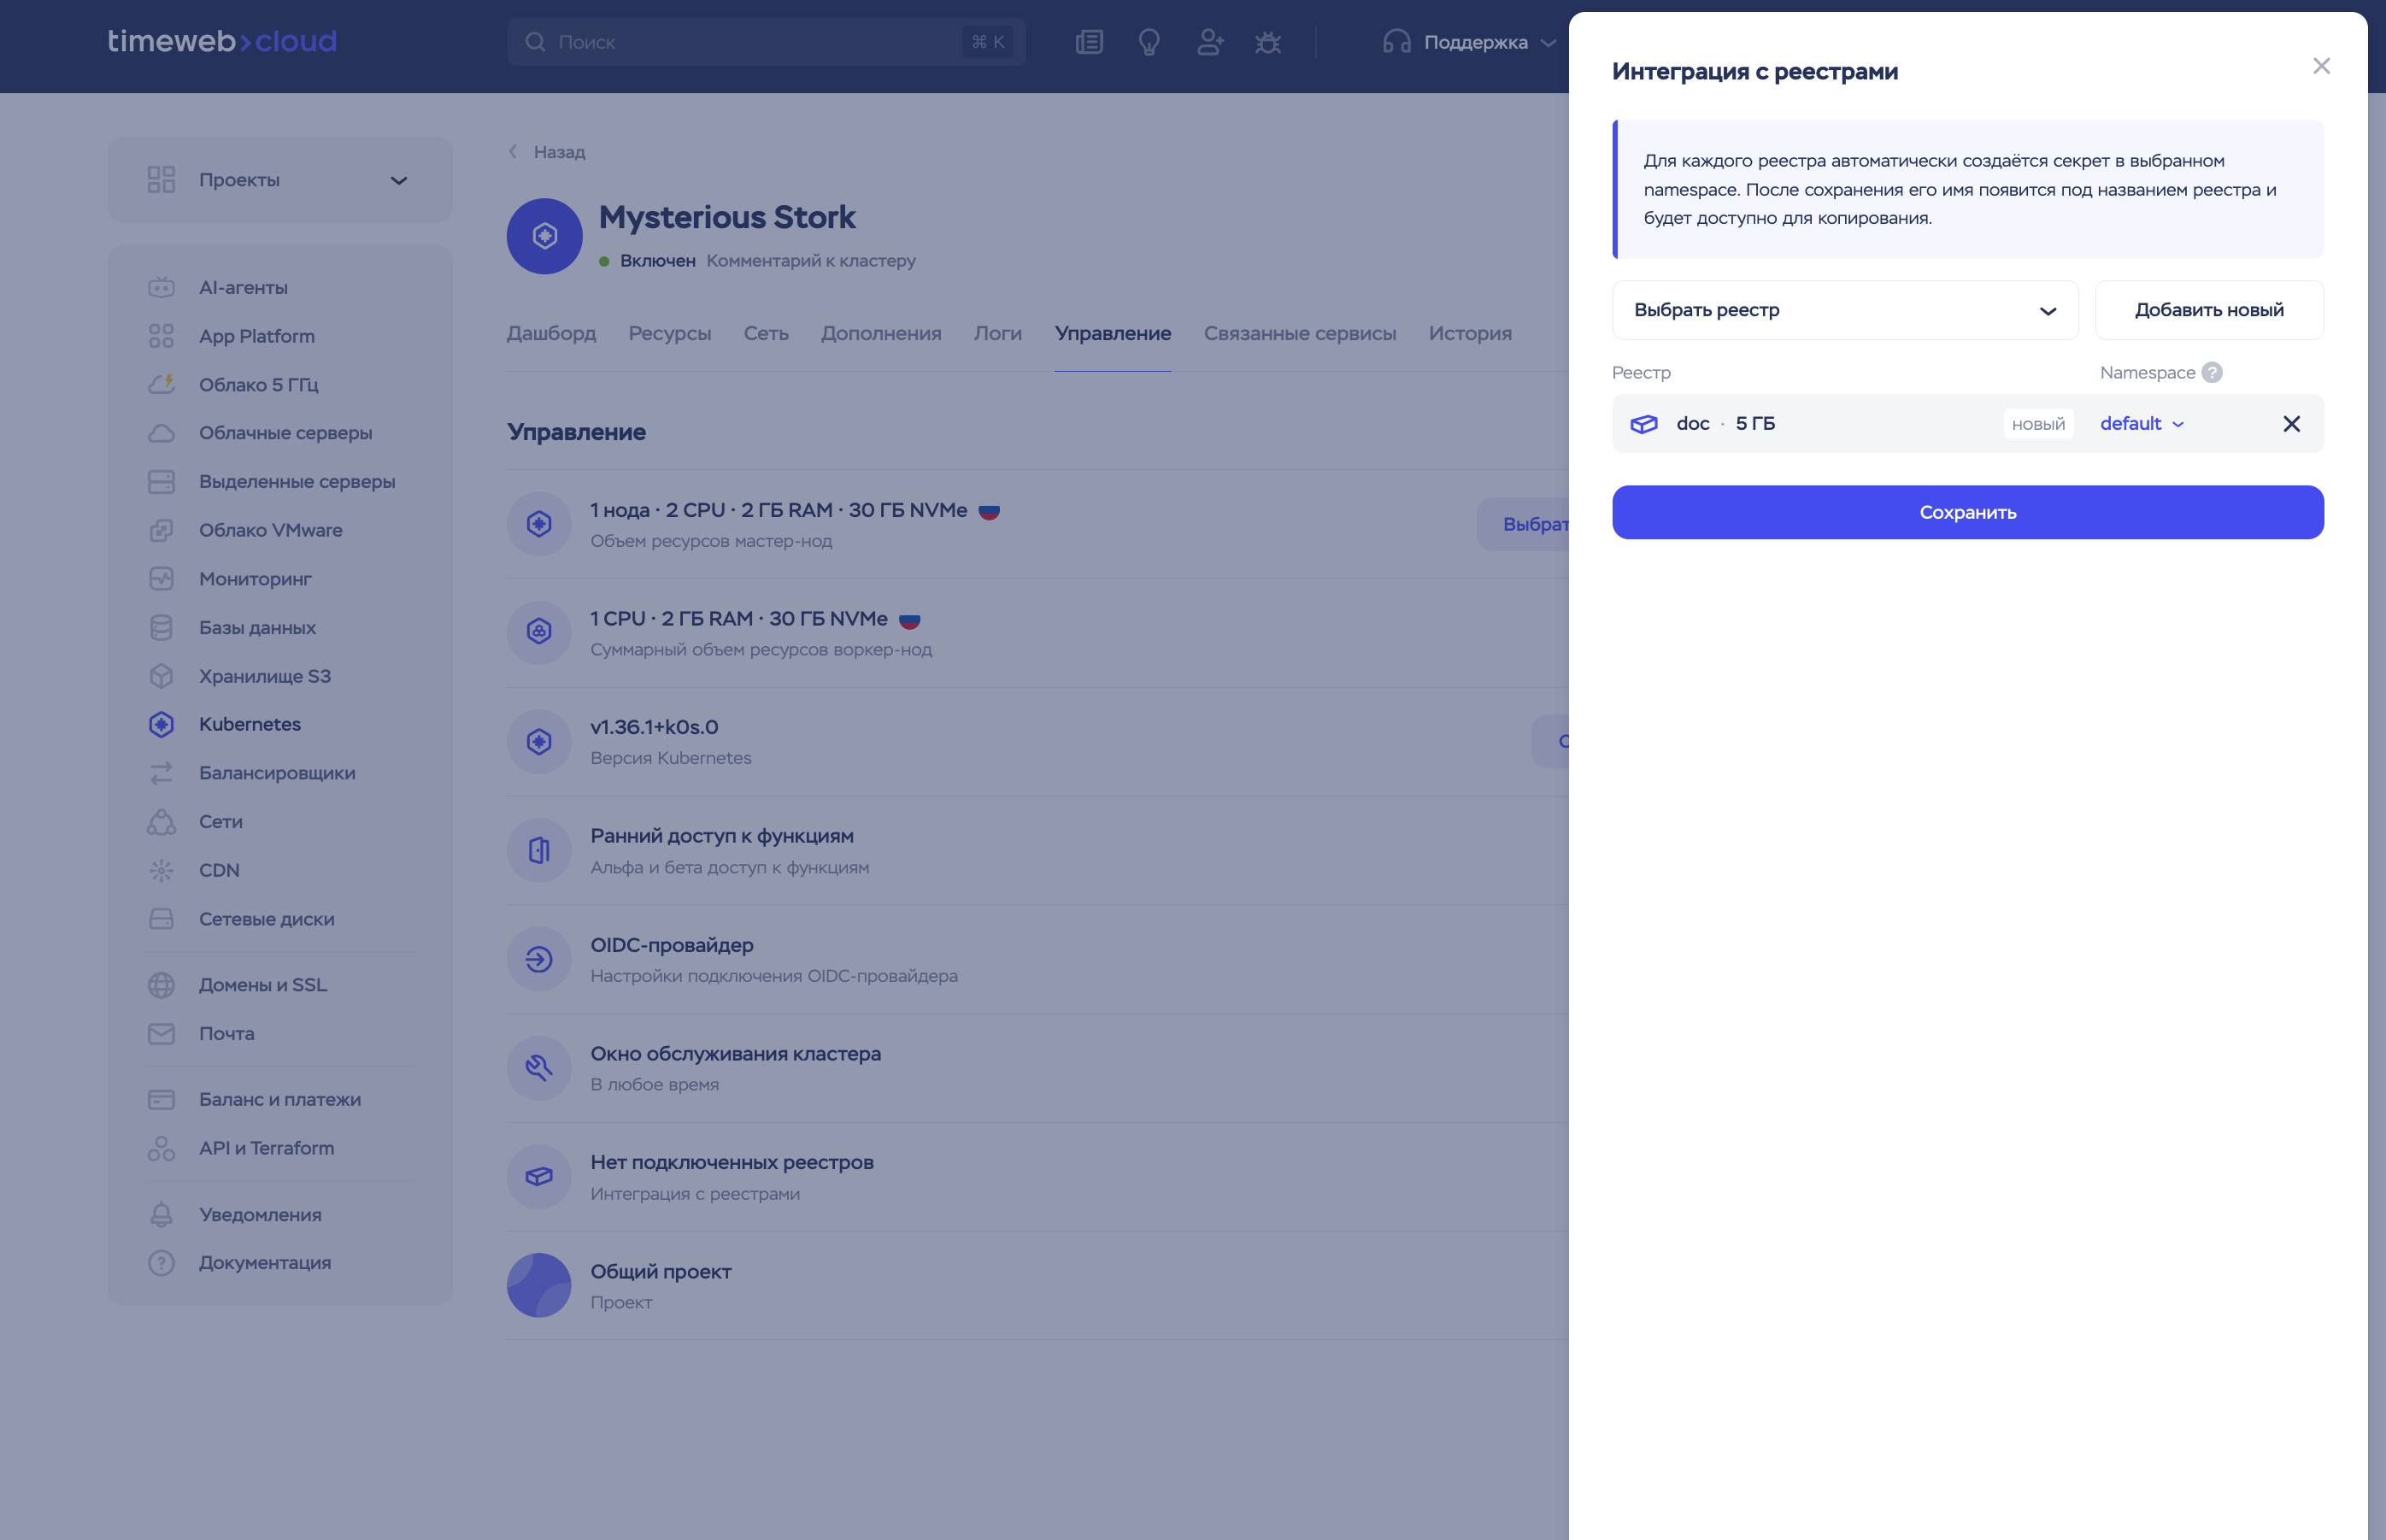Click the 'новый' badge on doc registry

click(x=2038, y=424)
